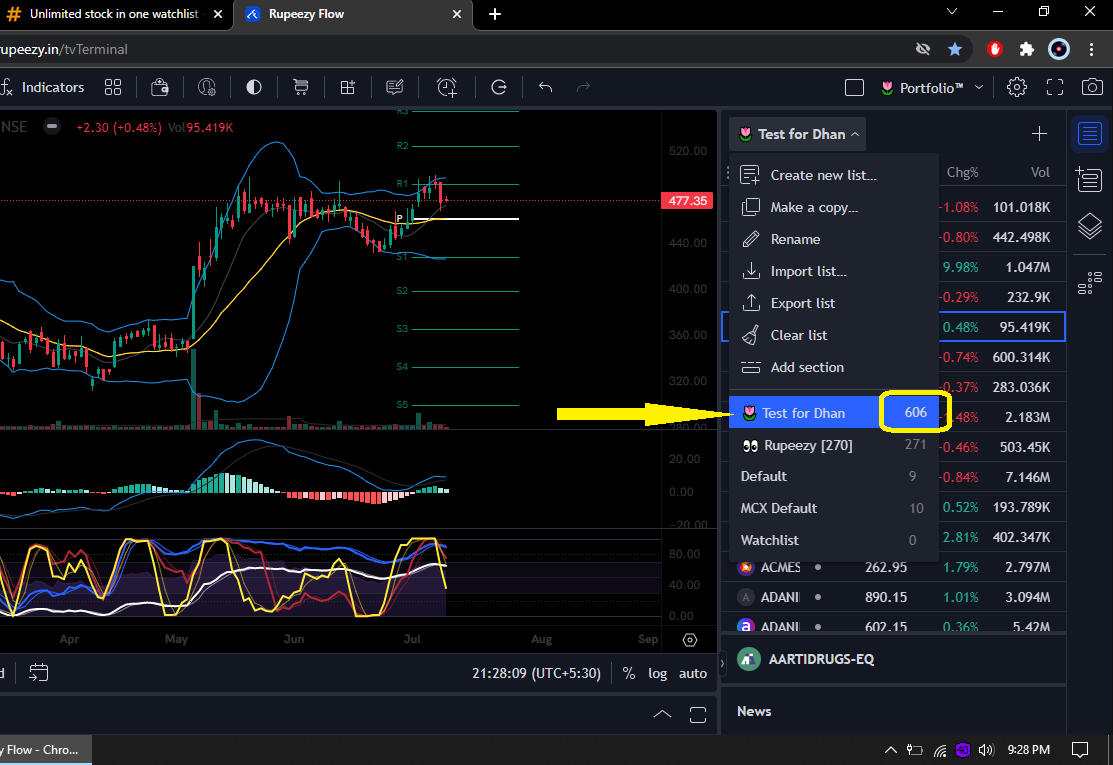1113x765 pixels.
Task: Select Import list in the menu
Action: tap(833, 271)
